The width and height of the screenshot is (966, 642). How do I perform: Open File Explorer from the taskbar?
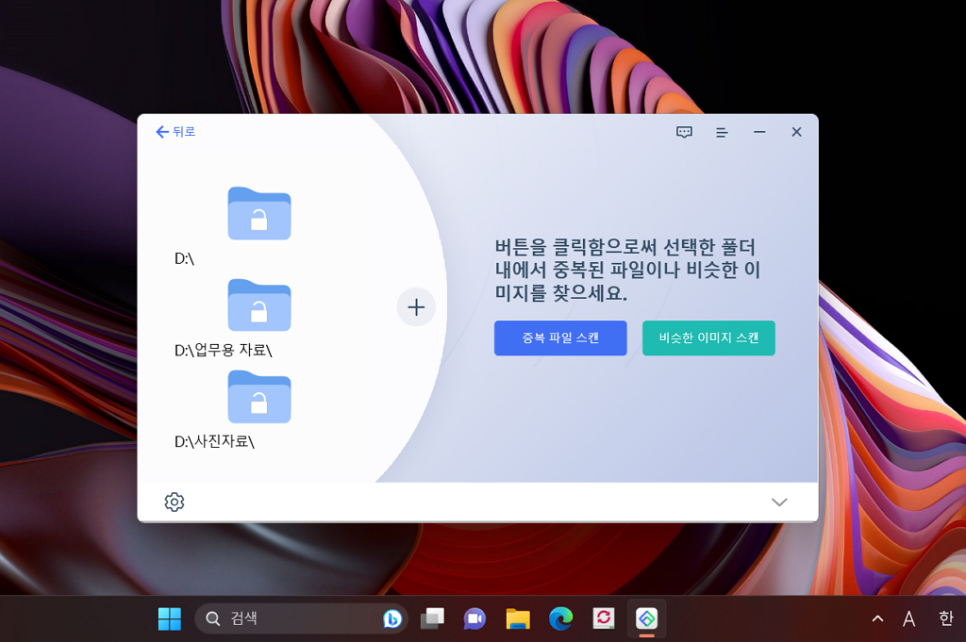click(518, 619)
